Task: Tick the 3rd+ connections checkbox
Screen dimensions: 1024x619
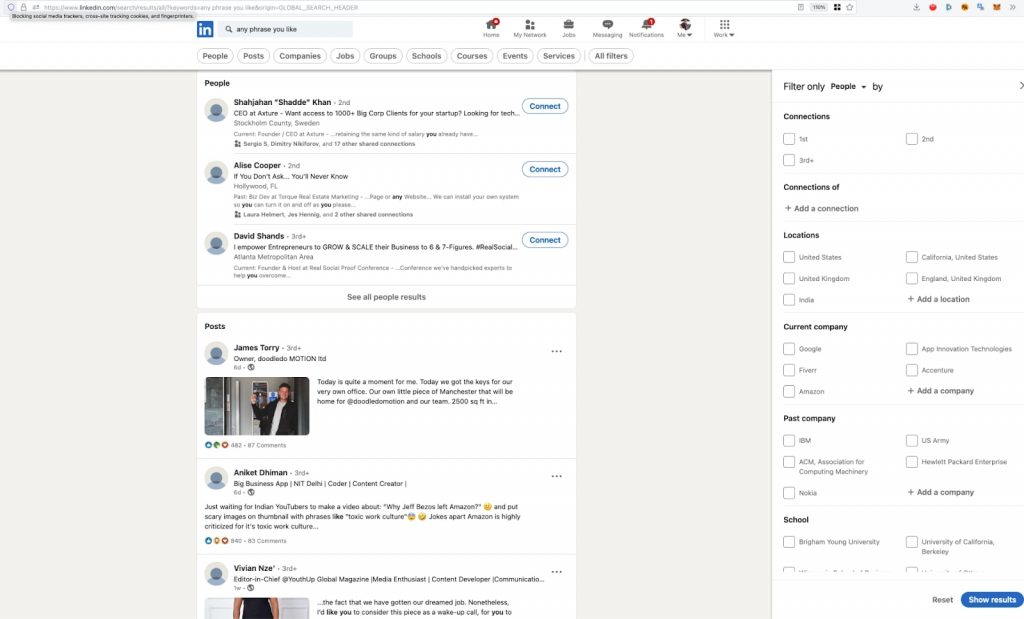Action: [789, 160]
